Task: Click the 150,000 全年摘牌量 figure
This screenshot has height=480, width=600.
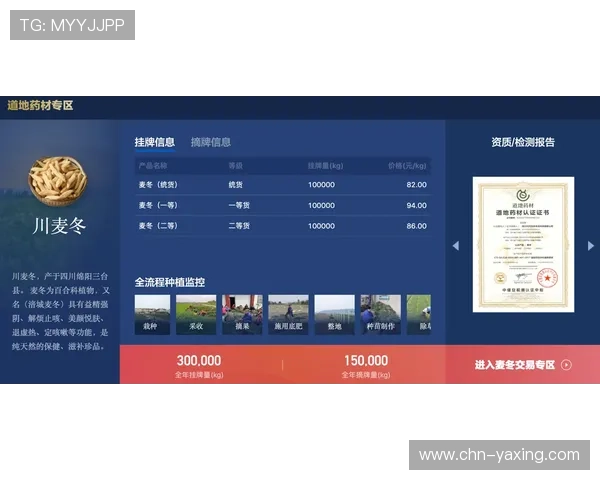Action: tap(366, 361)
